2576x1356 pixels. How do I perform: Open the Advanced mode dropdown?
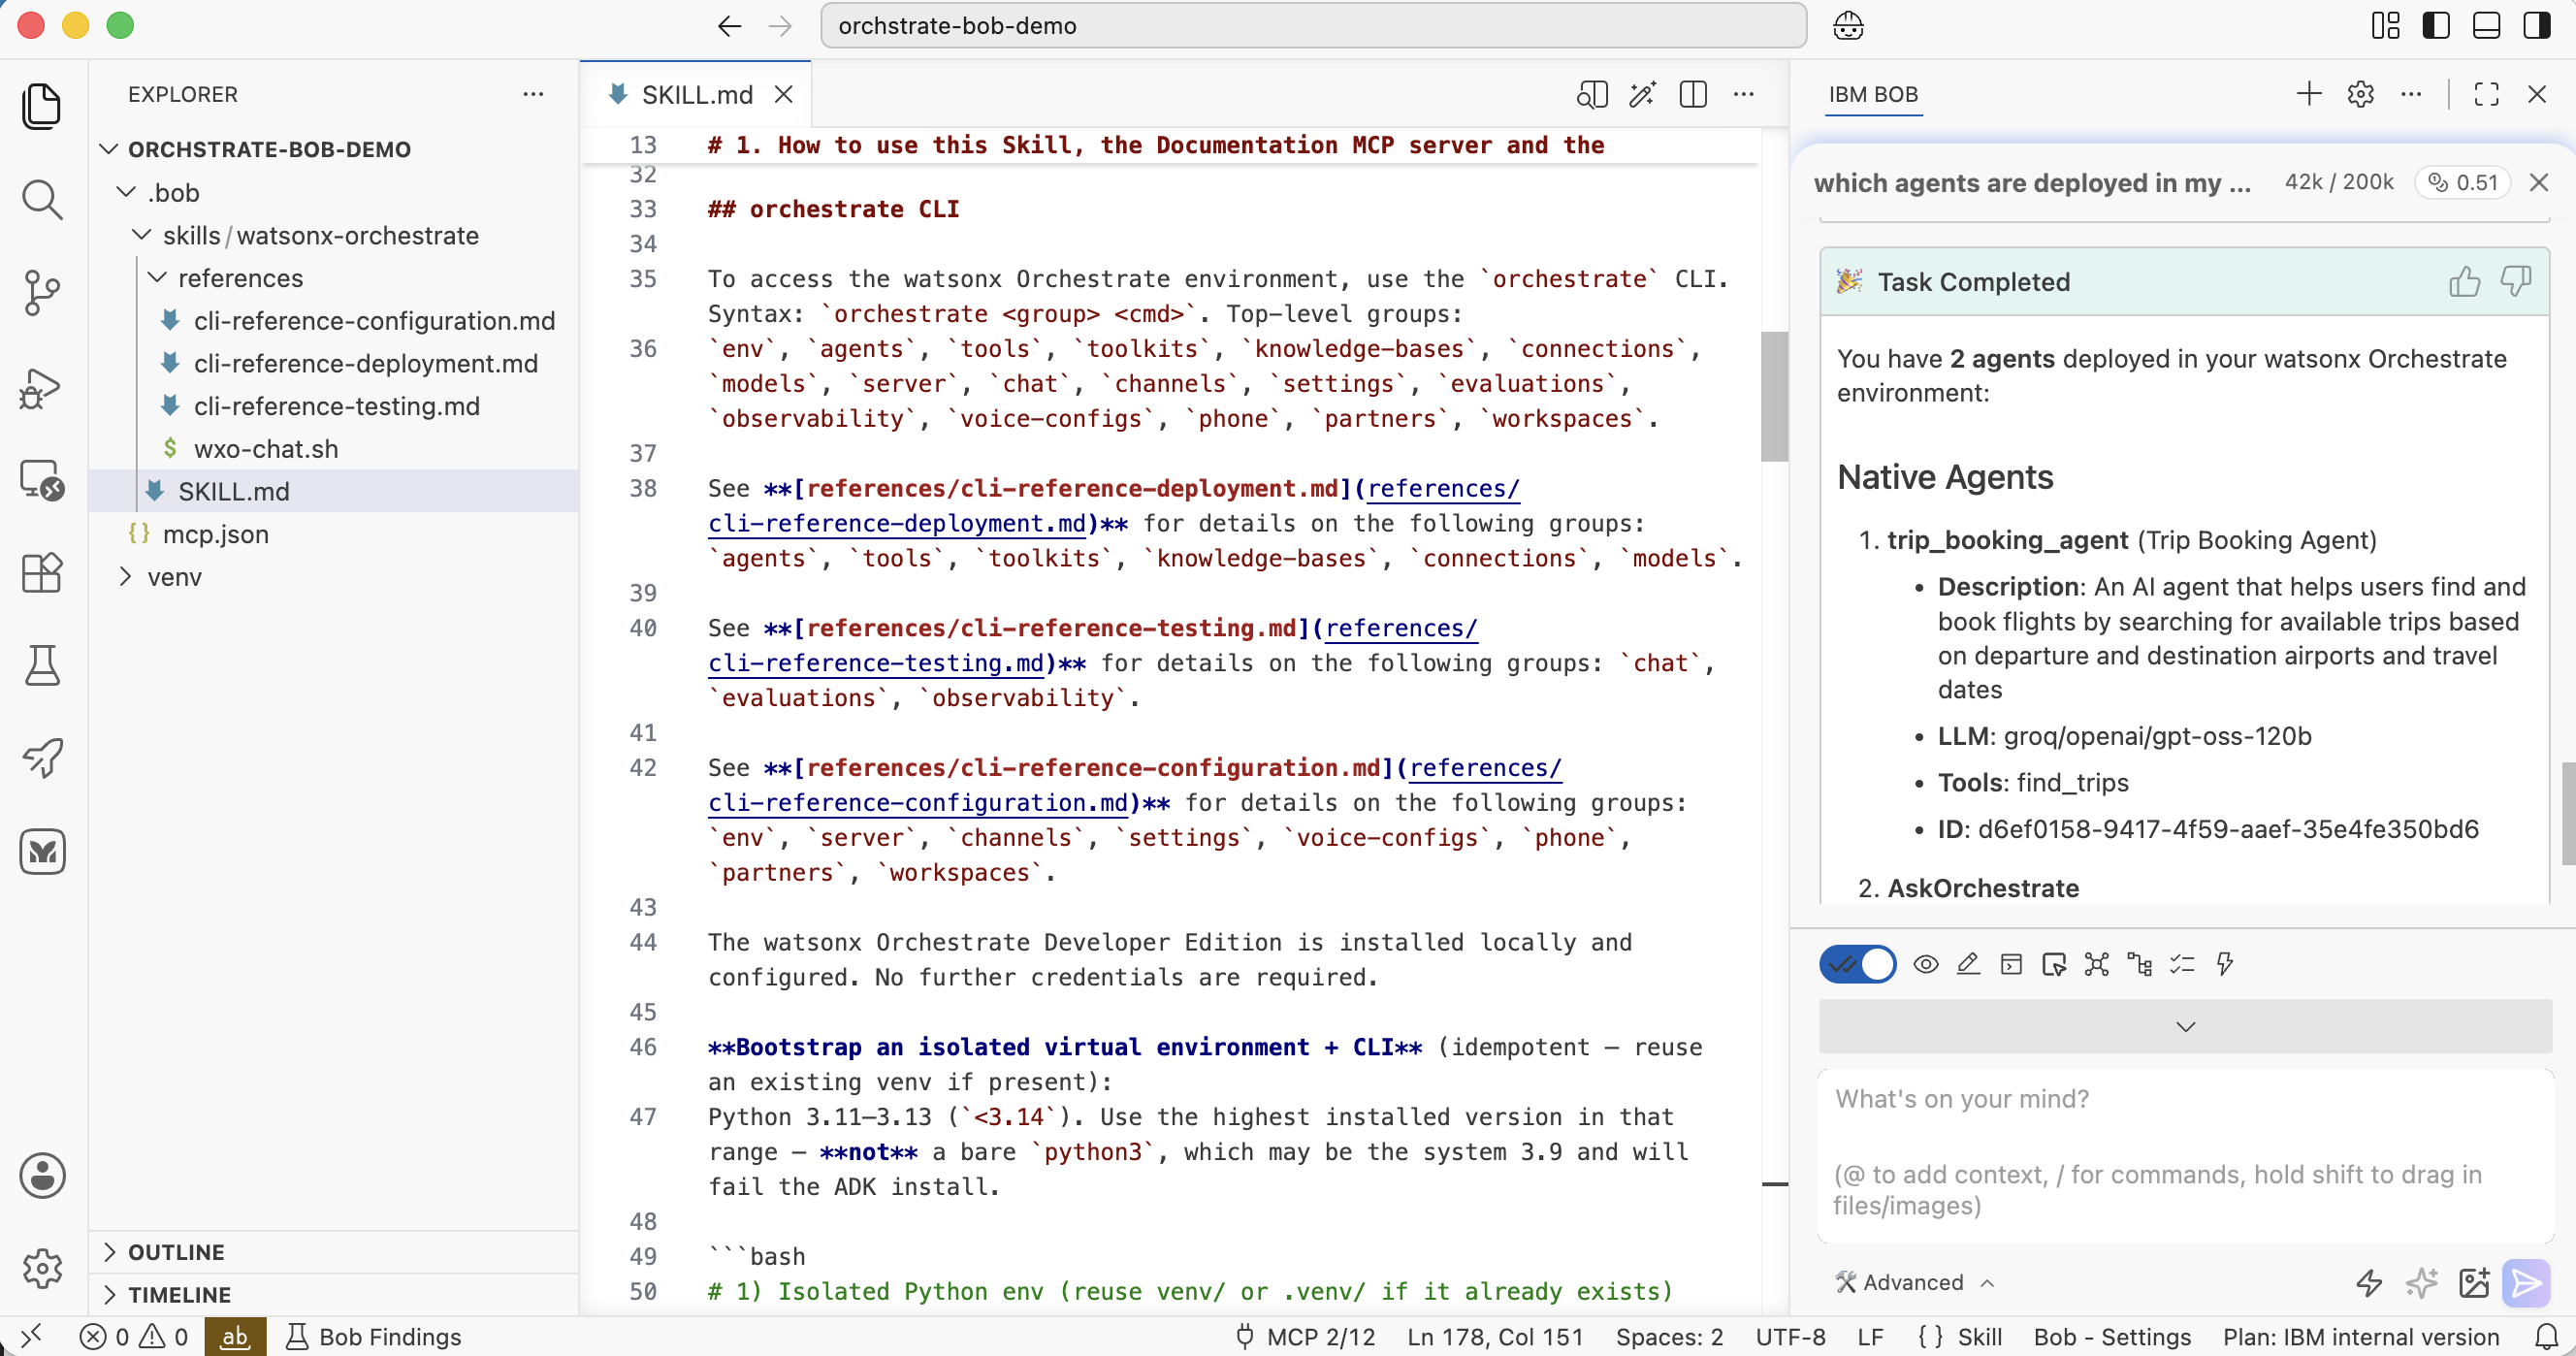(1915, 1282)
